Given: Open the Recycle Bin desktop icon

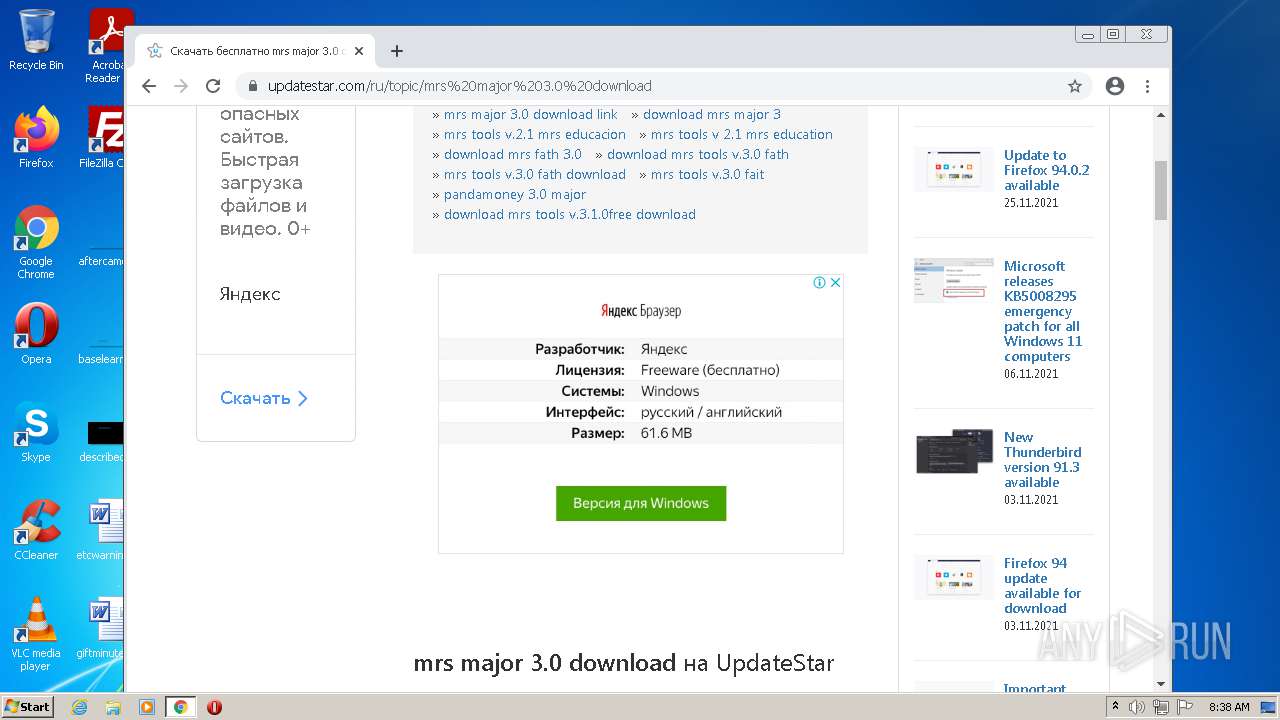Looking at the screenshot, I should pos(36,40).
